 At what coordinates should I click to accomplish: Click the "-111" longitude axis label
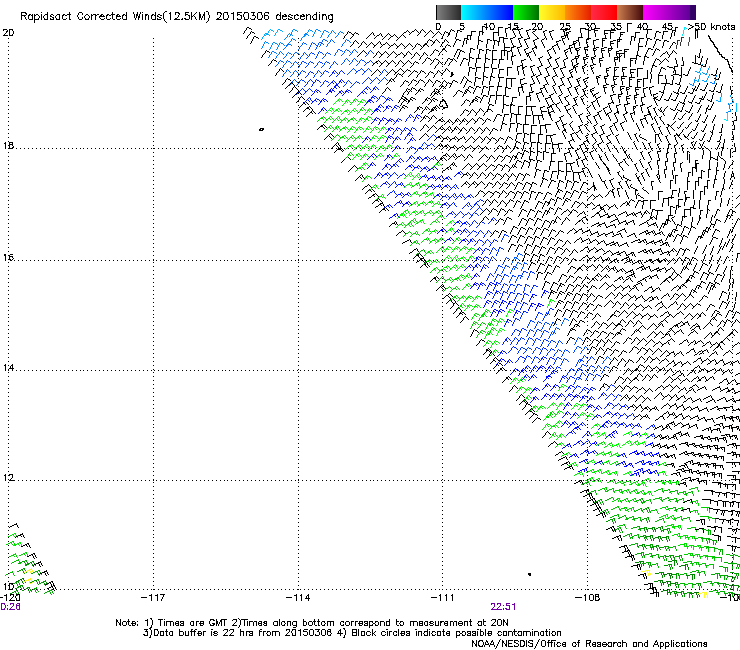[442, 598]
